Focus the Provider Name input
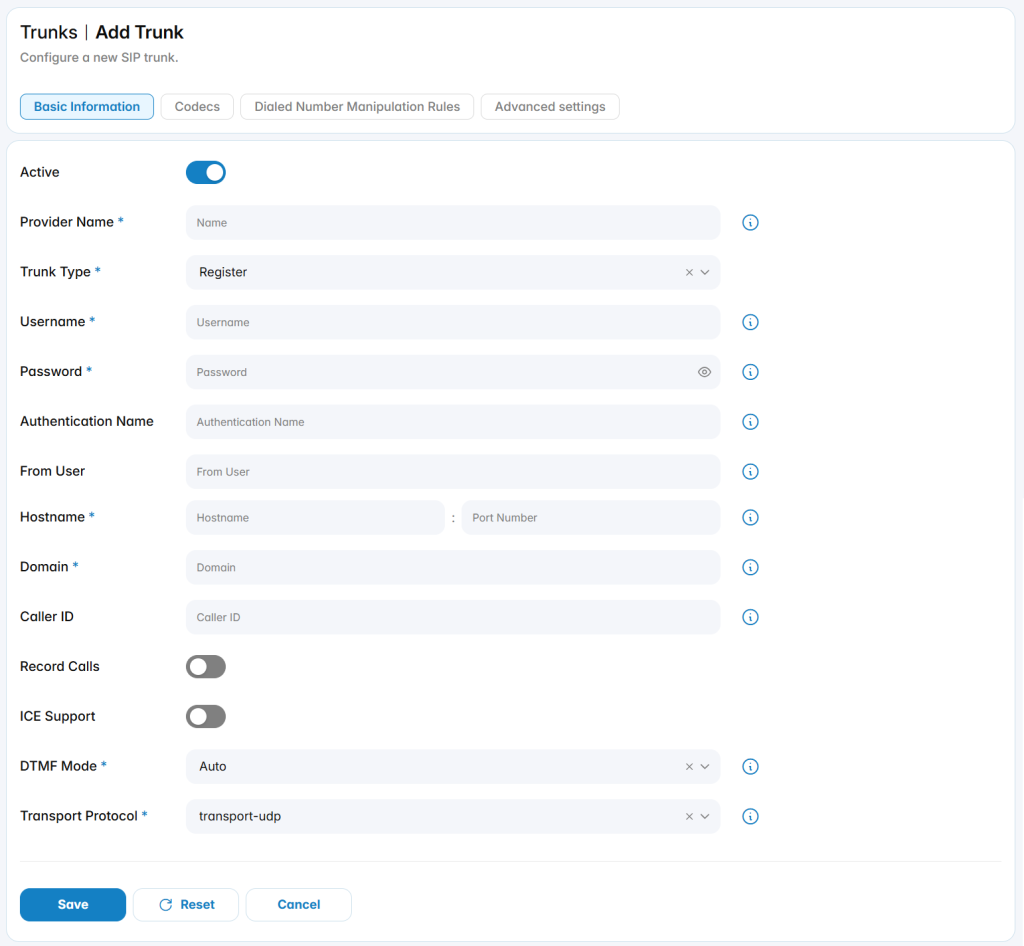This screenshot has height=946, width=1024. pyautogui.click(x=453, y=223)
